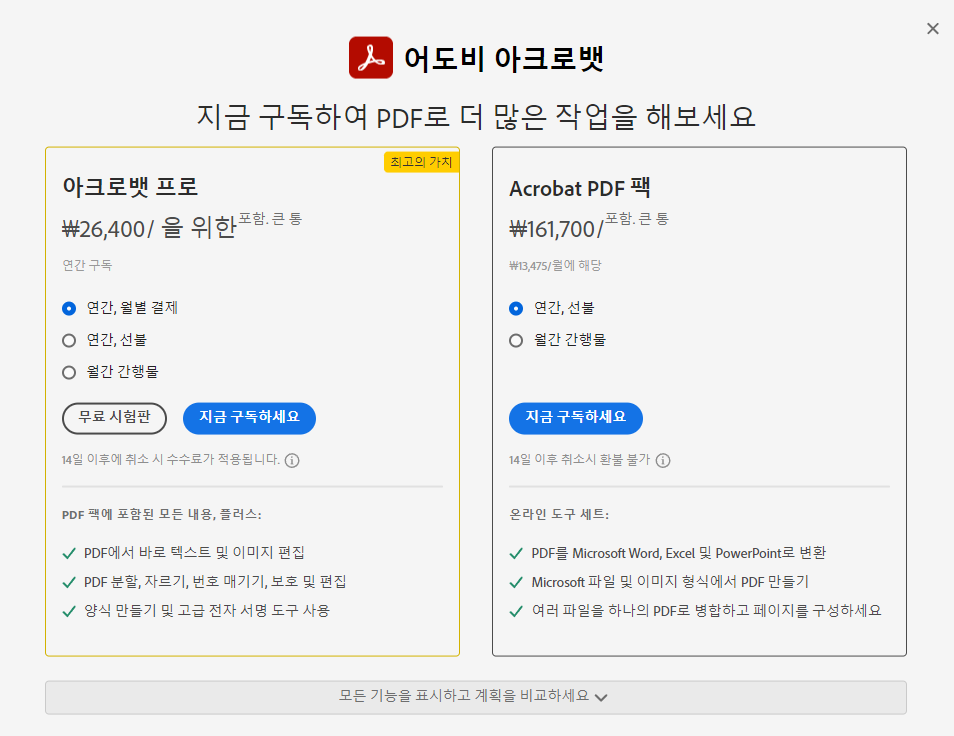The width and height of the screenshot is (954, 736).
Task: Click the yellow 최고의 가치 badge
Action: coord(423,161)
